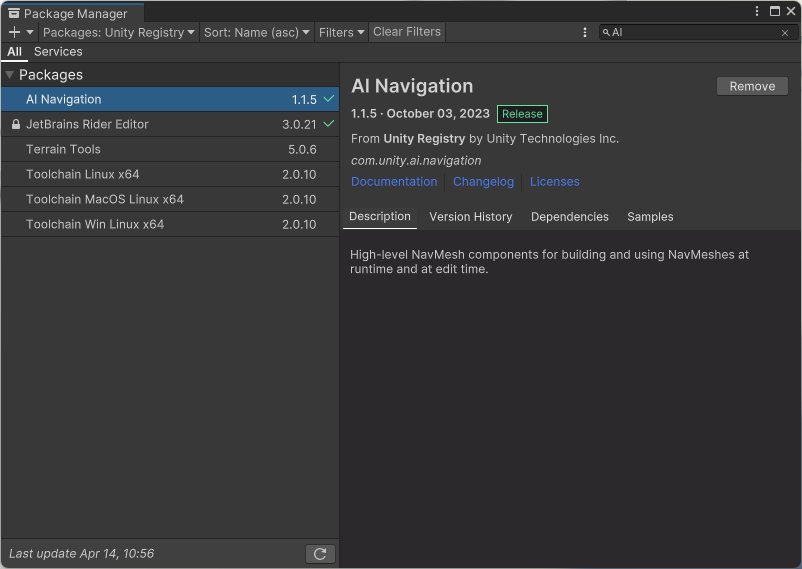This screenshot has height=569, width=802.
Task: Switch to the All tab
Action: pyautogui.click(x=14, y=52)
